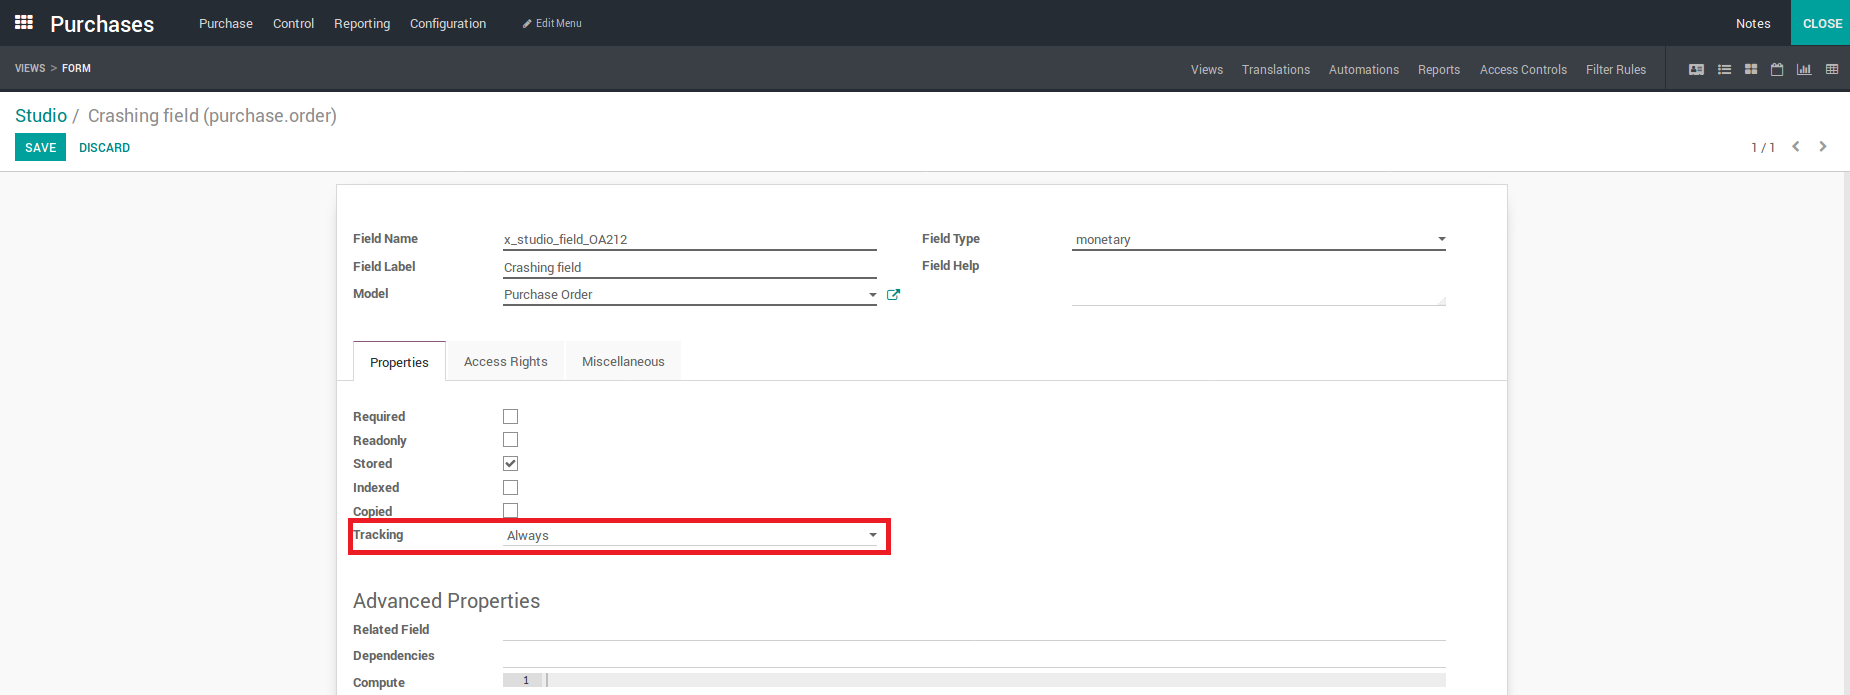This screenshot has height=695, width=1850.
Task: Open the Purchase menu
Action: click(226, 23)
